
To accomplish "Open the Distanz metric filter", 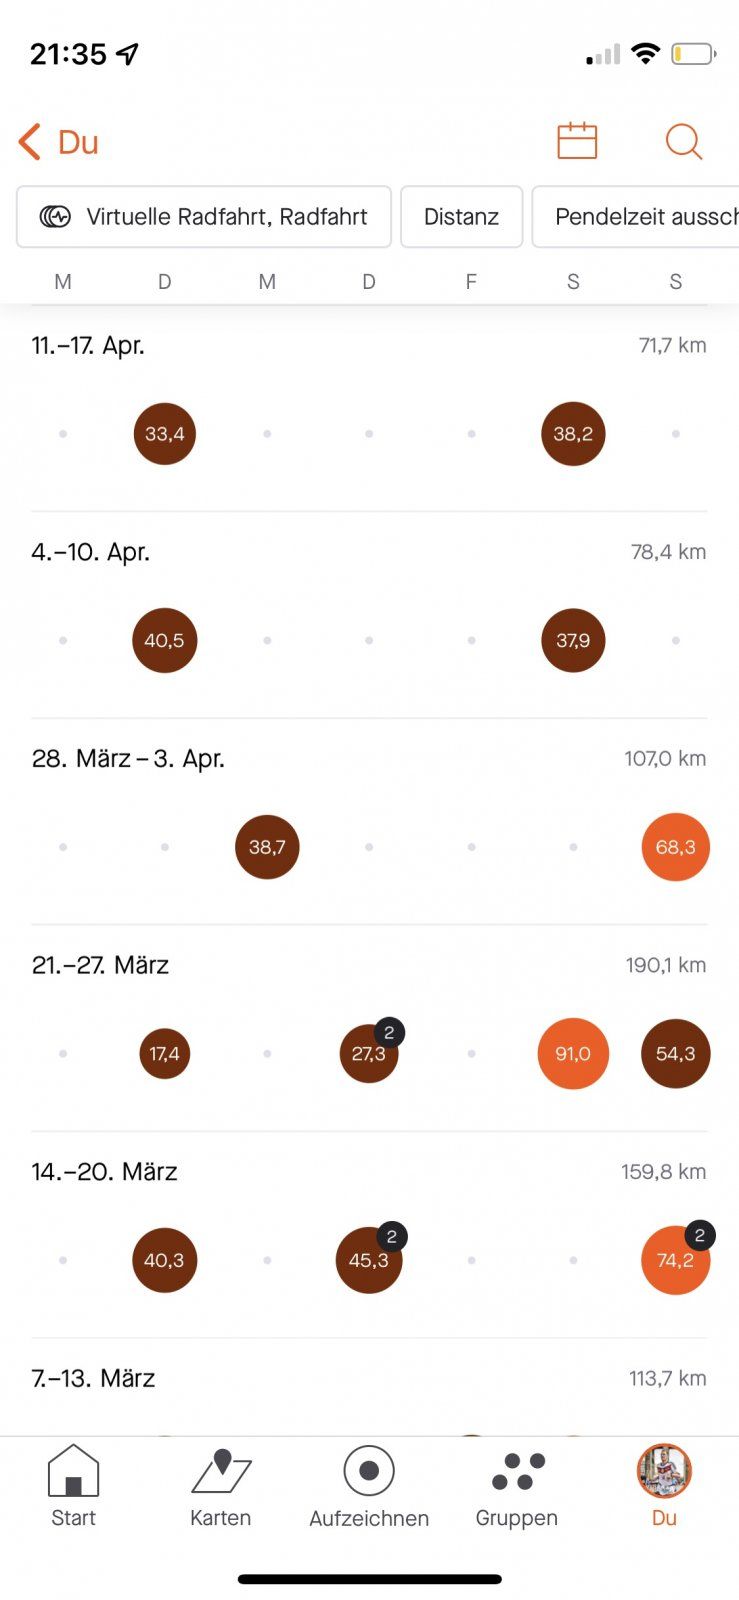I will 461,216.
